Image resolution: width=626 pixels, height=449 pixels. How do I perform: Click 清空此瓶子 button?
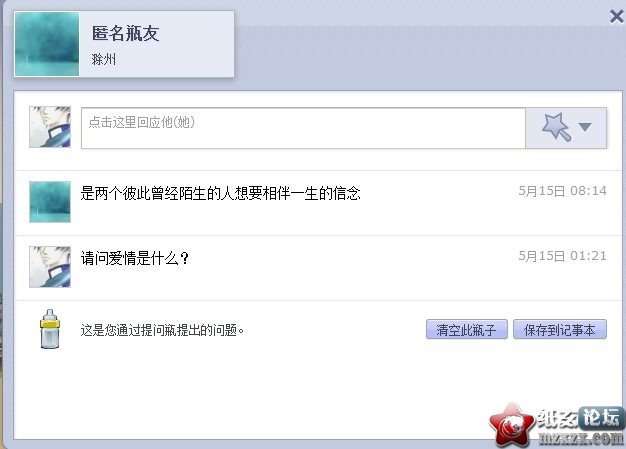click(467, 330)
